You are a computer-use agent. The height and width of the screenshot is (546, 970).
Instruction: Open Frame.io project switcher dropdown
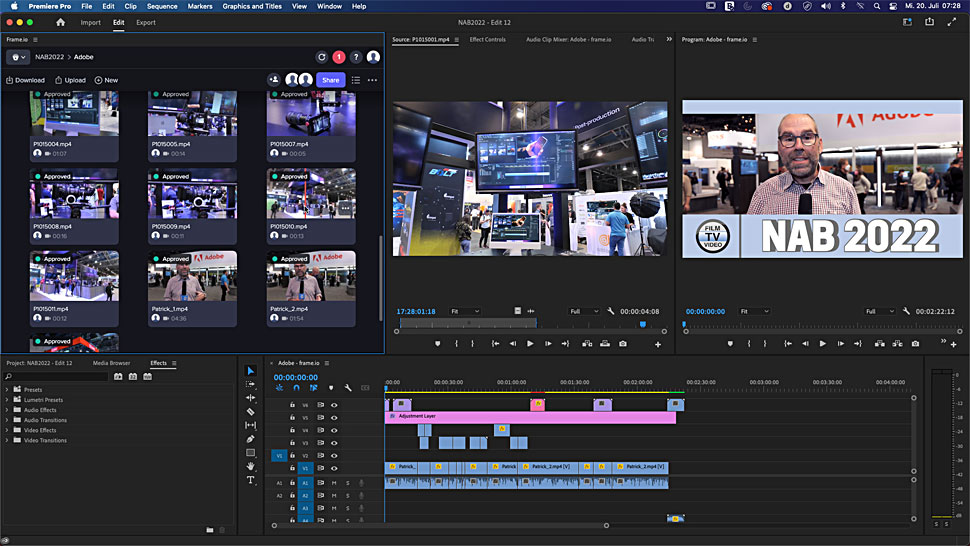click(x=18, y=57)
